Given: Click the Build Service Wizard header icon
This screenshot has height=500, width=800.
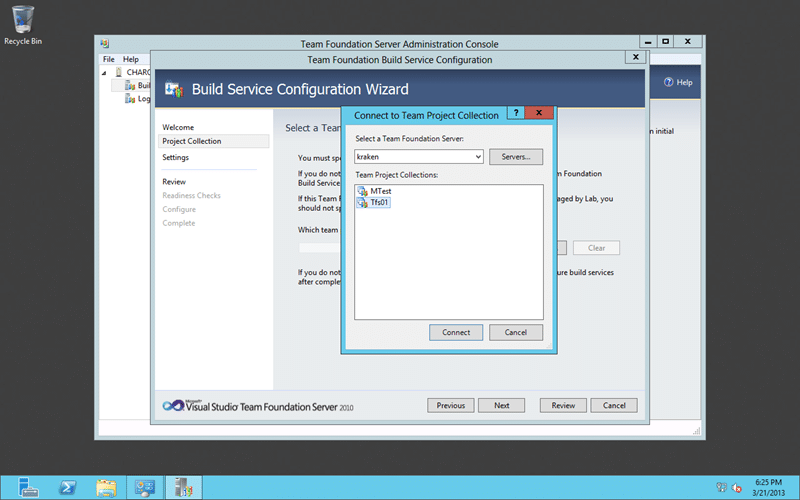Looking at the screenshot, I should coord(174,90).
